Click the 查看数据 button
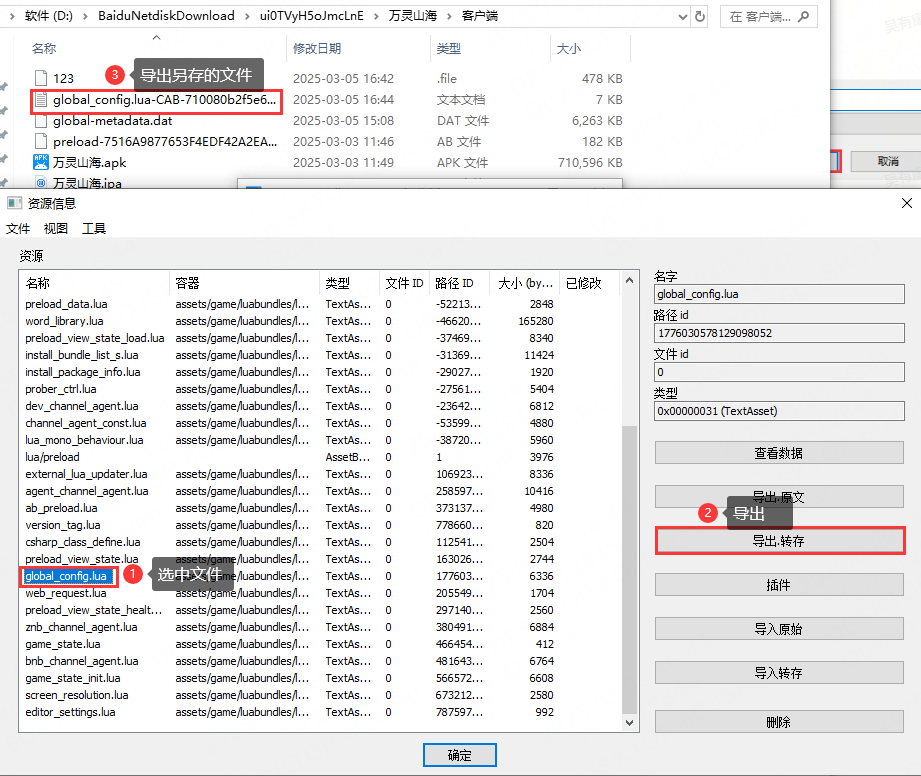 [x=779, y=453]
